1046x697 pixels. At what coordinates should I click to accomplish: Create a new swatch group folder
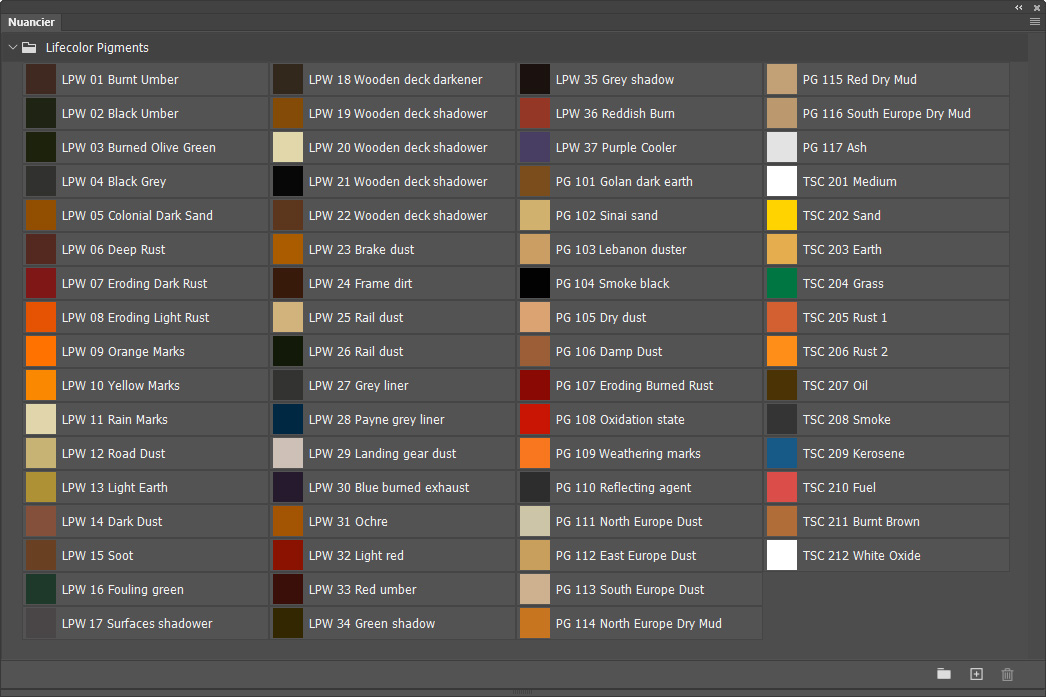[943, 674]
